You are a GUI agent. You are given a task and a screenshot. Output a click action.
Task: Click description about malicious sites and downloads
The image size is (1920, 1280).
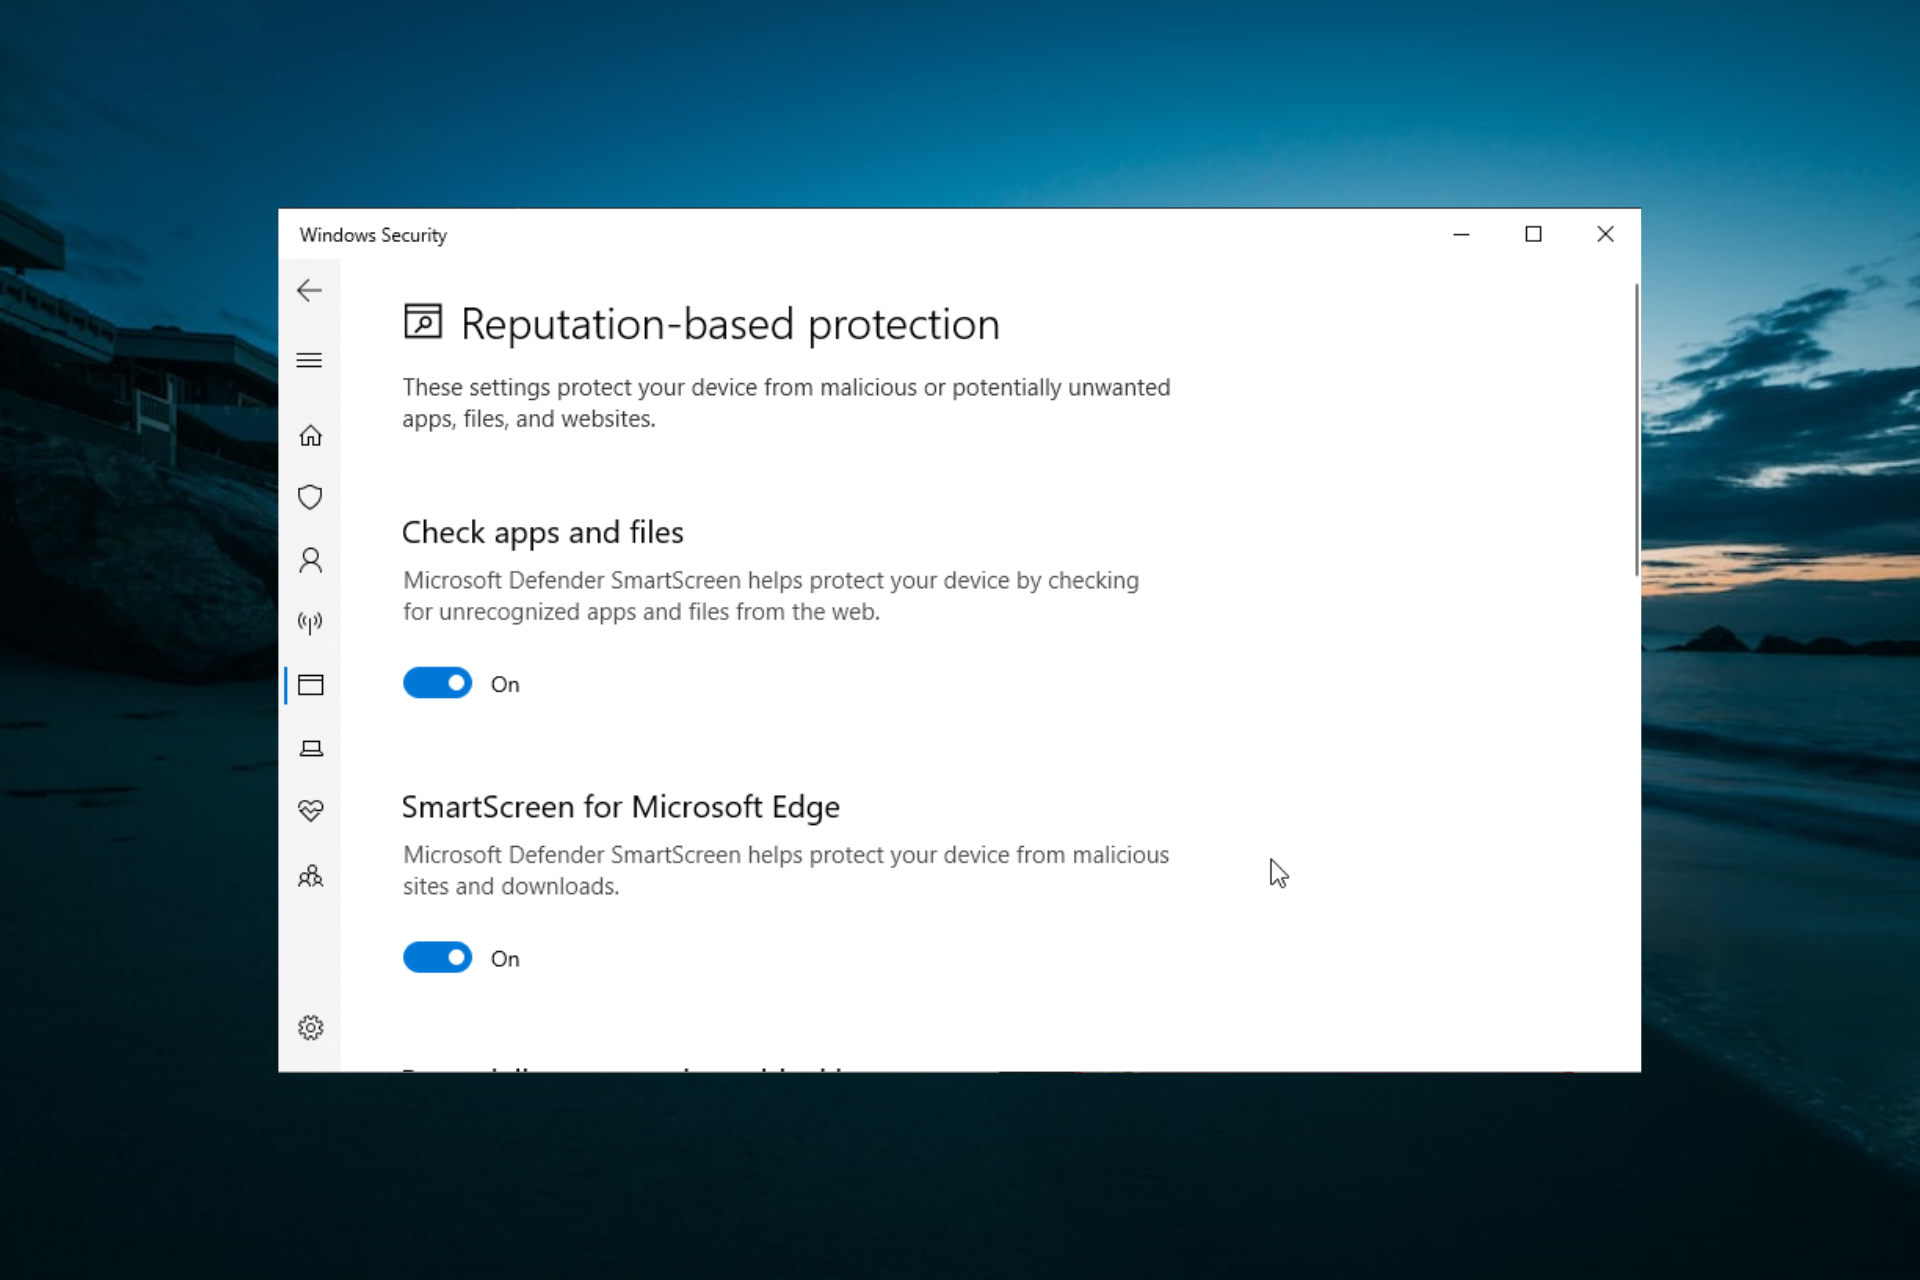(786, 870)
